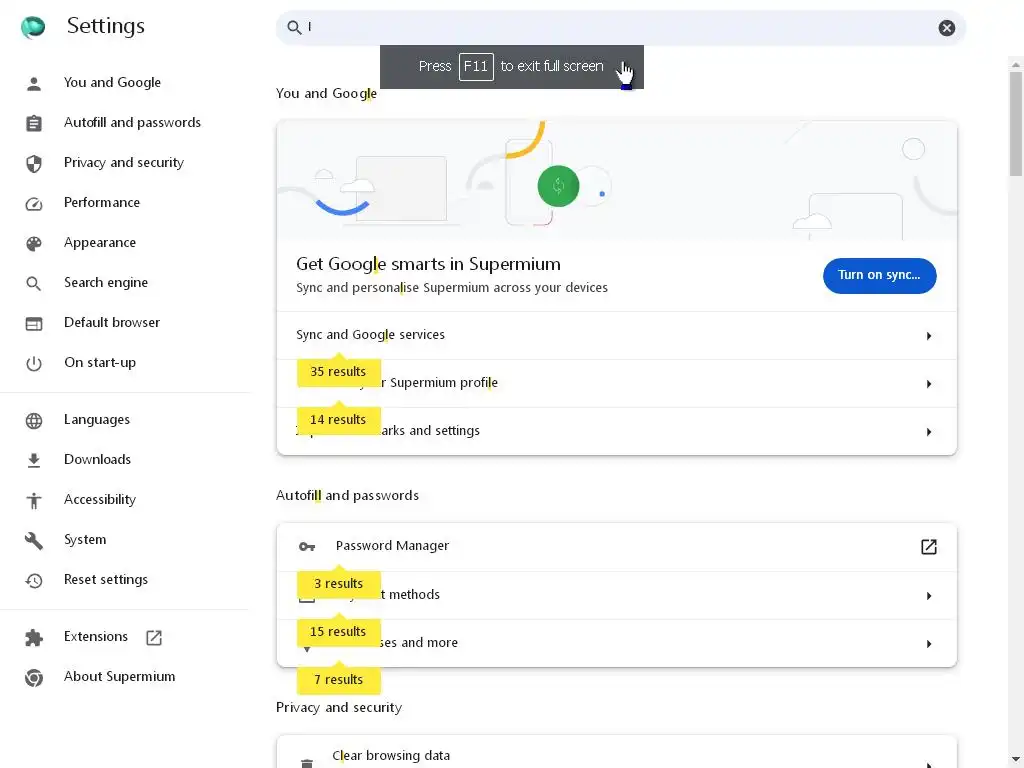
Task: Expand the payment methods row arrow
Action: [x=929, y=596]
